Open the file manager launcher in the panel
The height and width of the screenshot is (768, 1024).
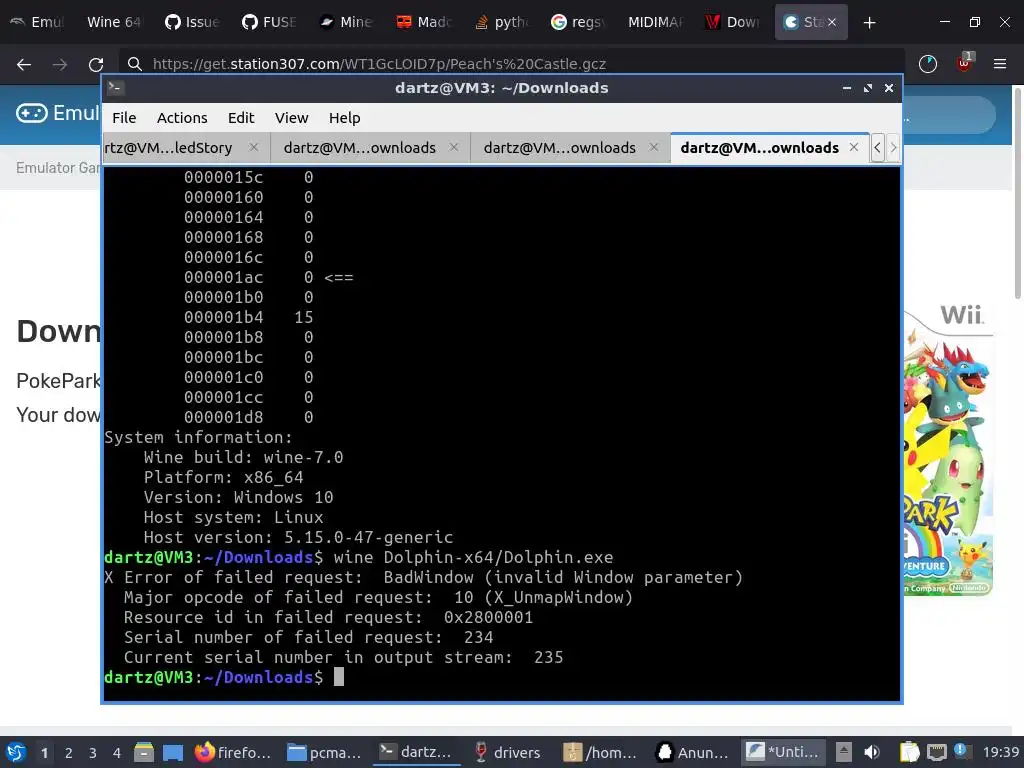point(144,752)
